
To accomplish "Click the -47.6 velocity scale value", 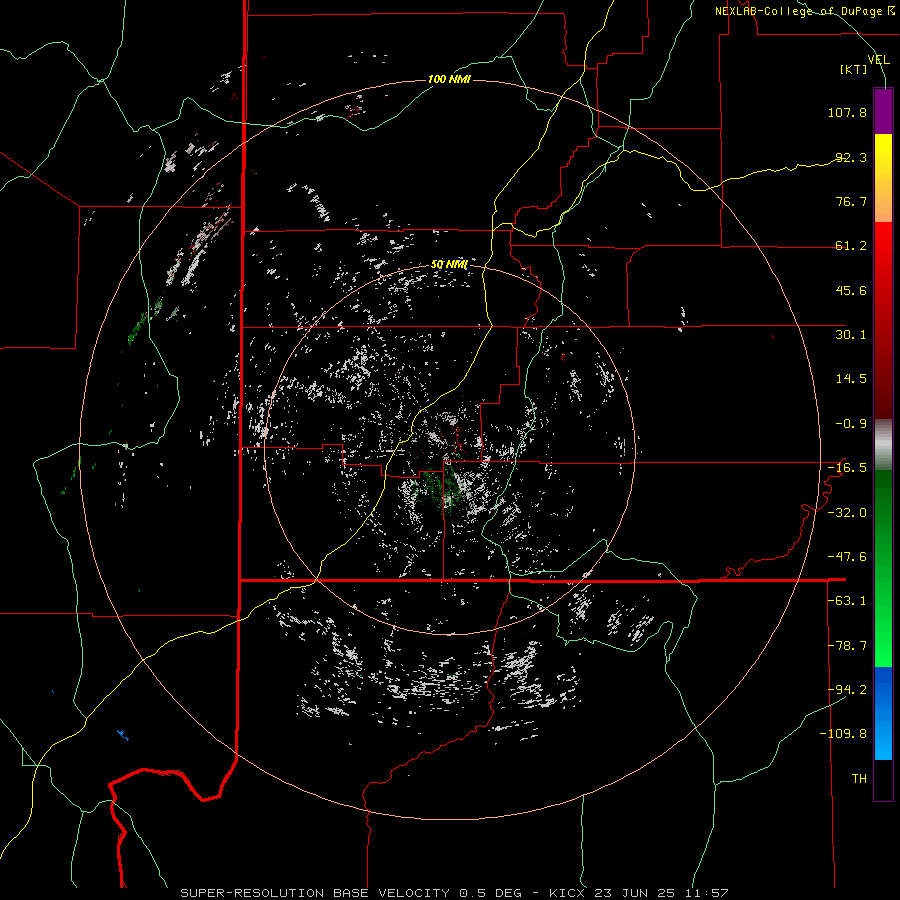I will coord(847,557).
